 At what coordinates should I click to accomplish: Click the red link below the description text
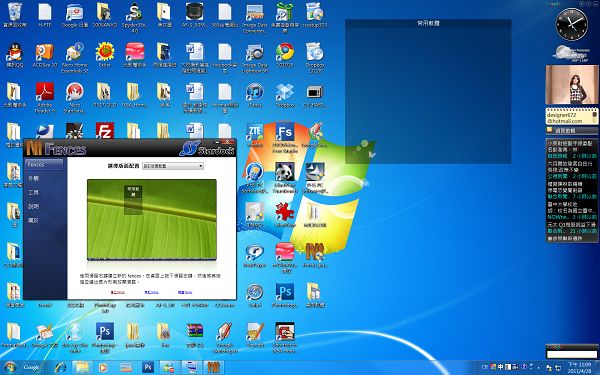click(x=117, y=292)
